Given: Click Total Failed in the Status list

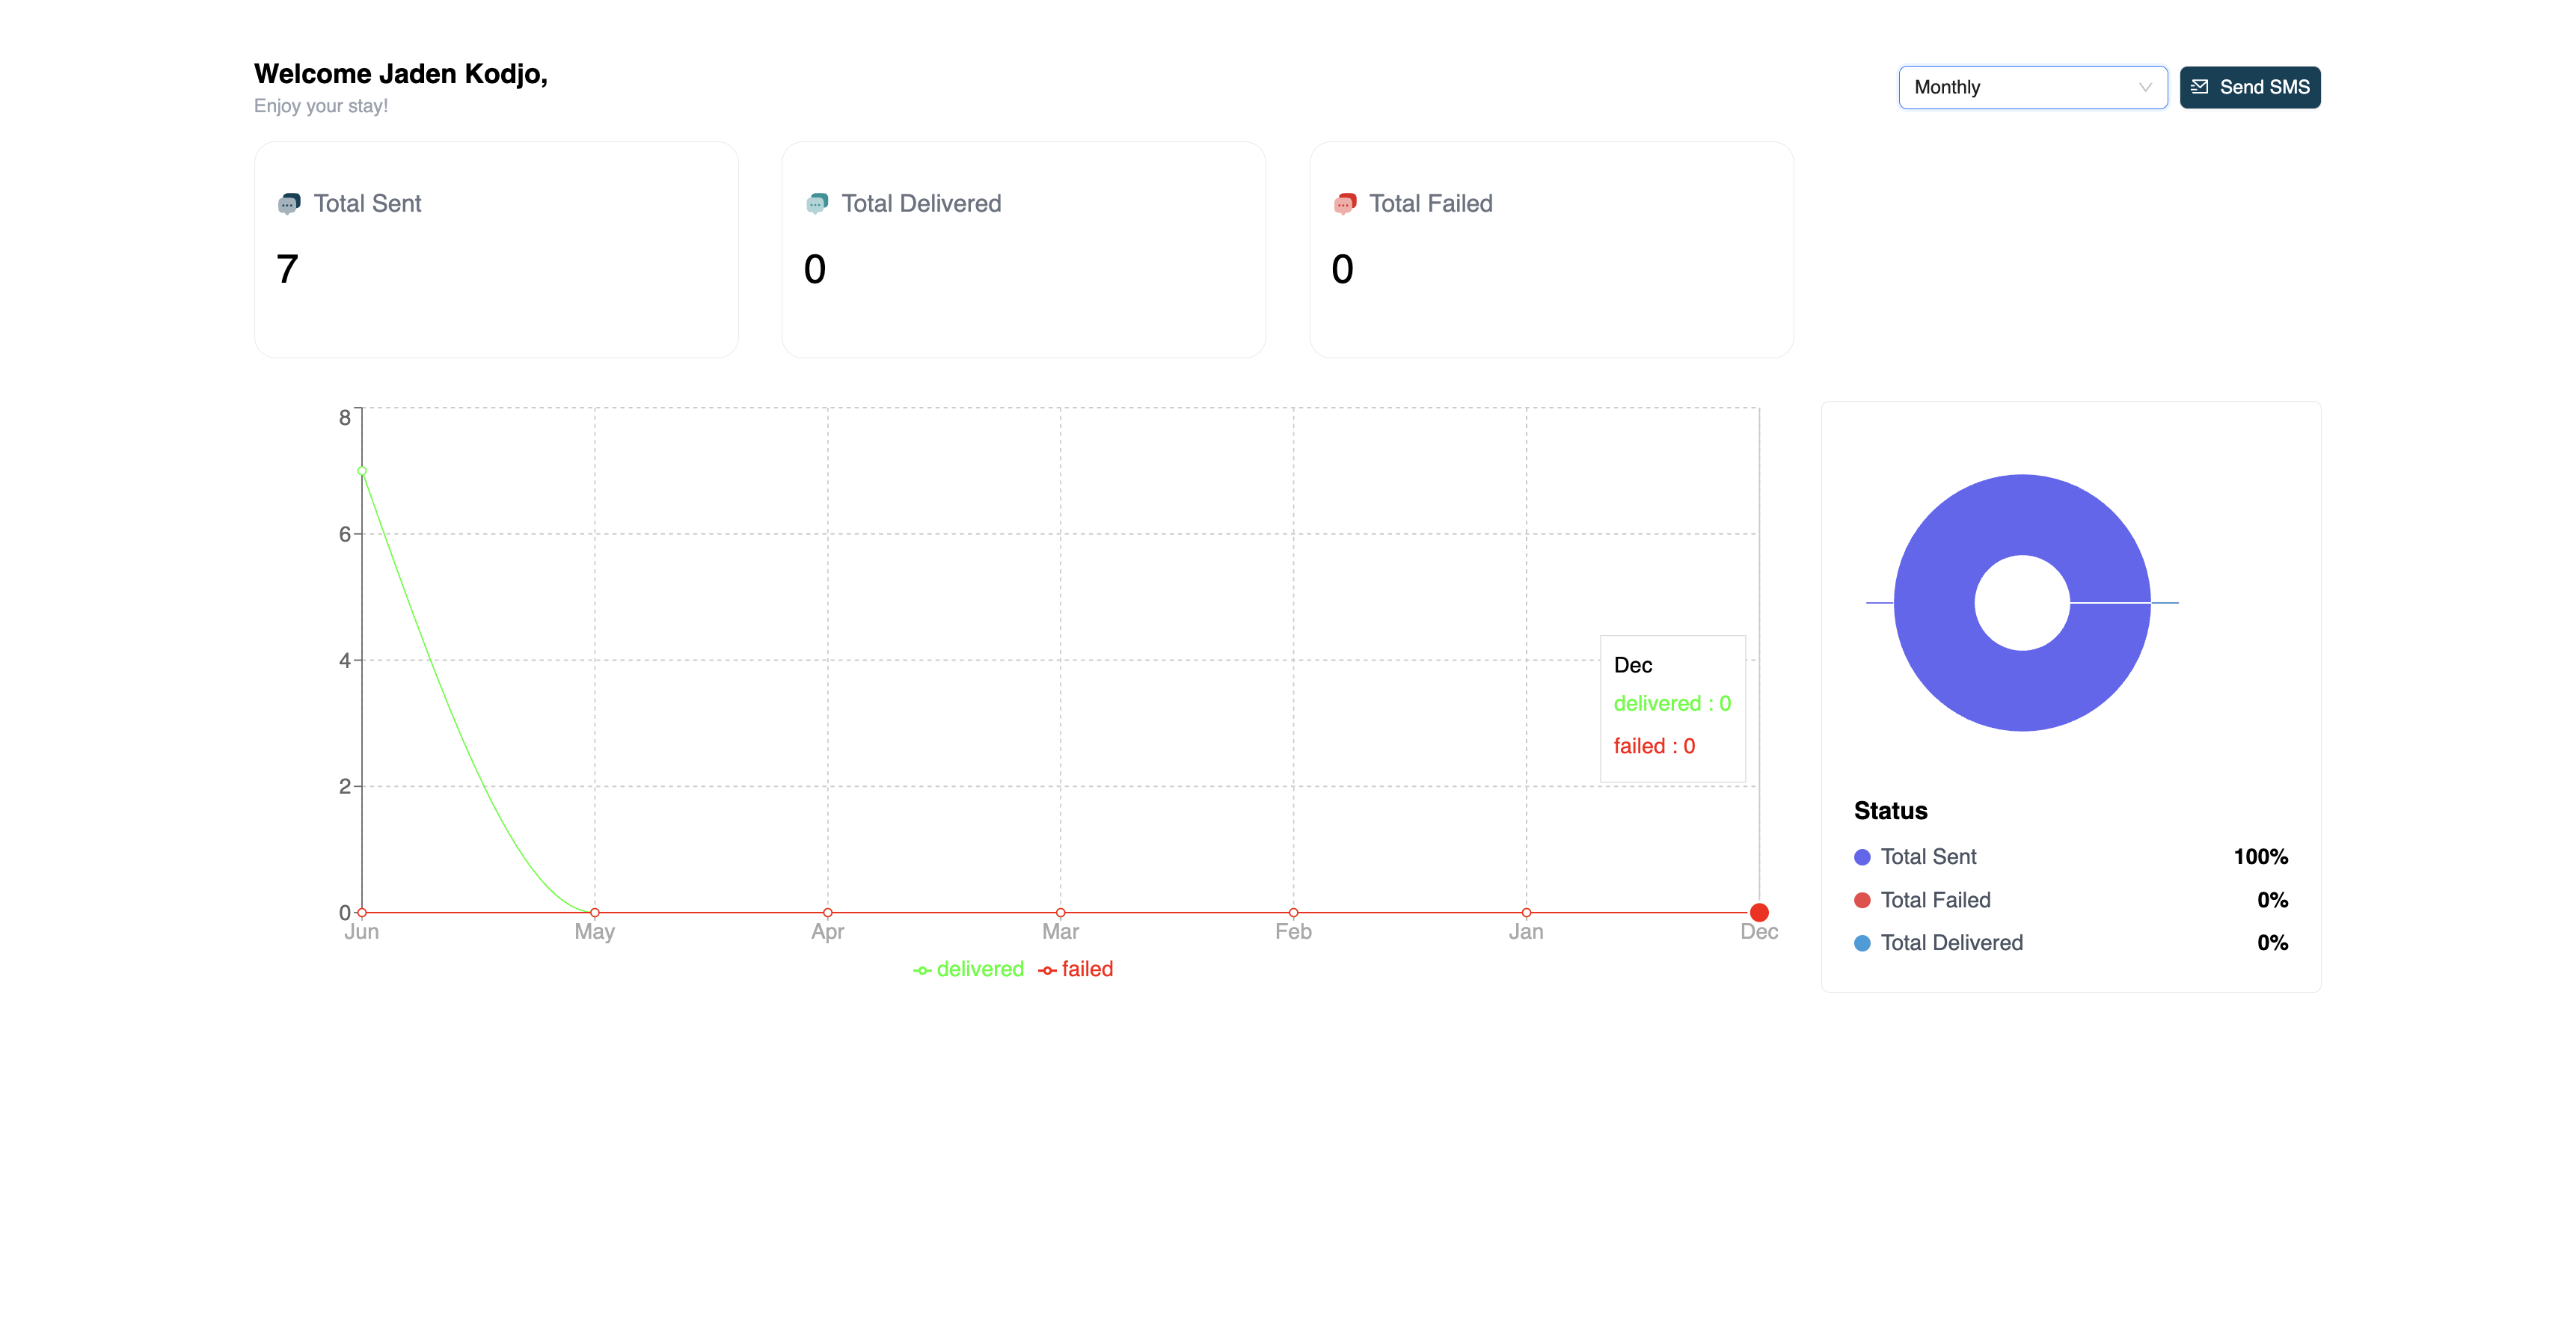Looking at the screenshot, I should 1935,900.
